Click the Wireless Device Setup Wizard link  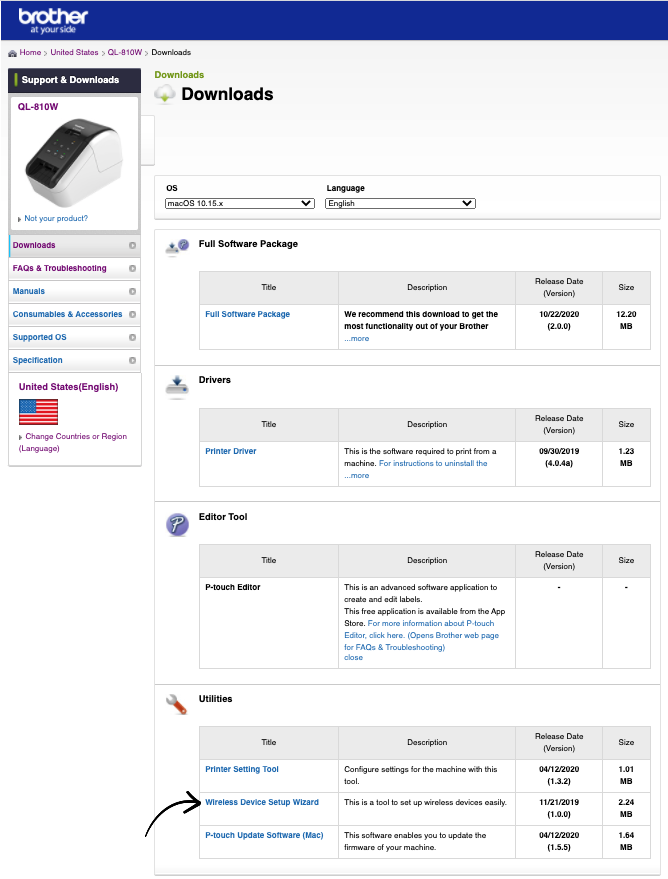262,802
